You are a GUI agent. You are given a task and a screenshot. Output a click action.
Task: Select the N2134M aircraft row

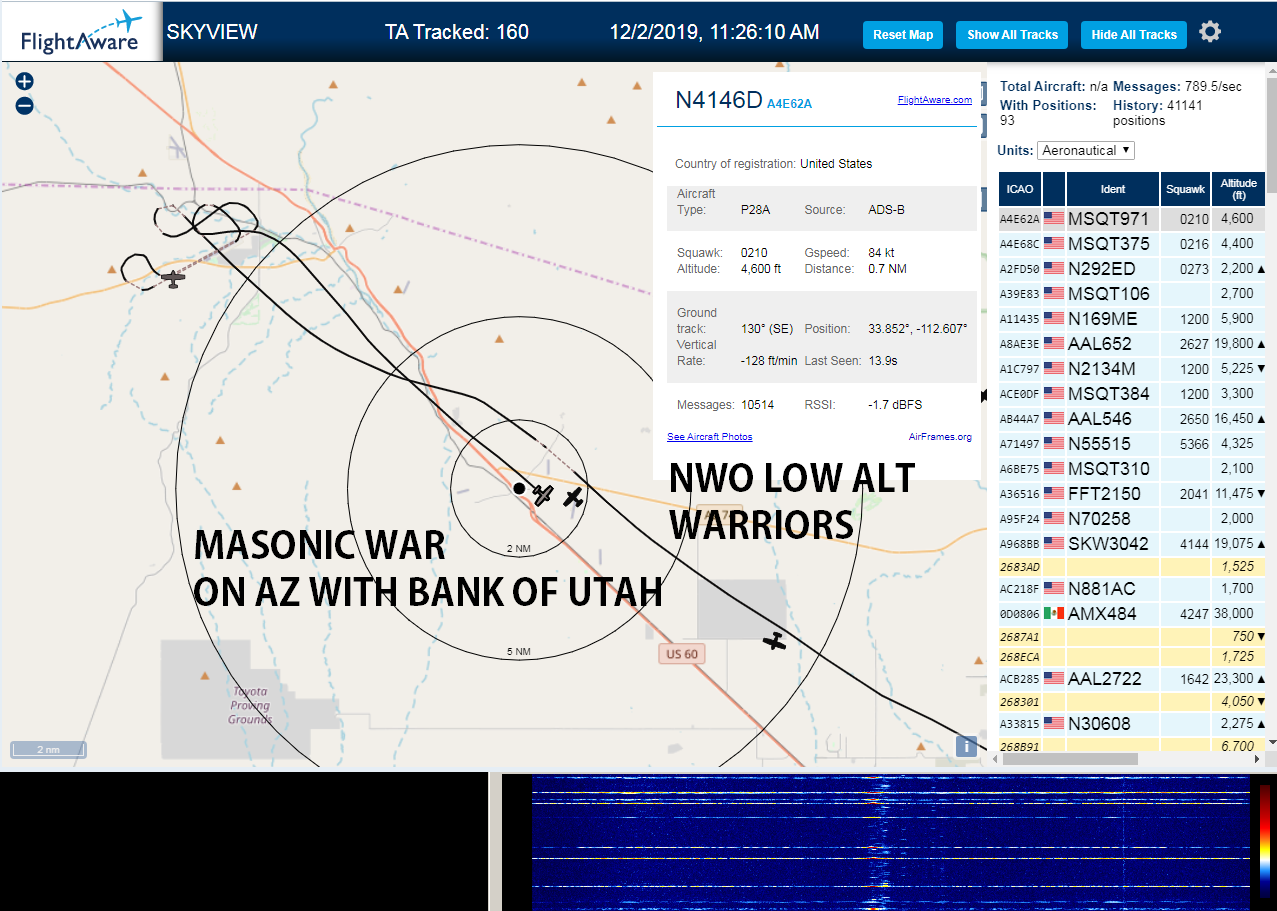(1132, 368)
